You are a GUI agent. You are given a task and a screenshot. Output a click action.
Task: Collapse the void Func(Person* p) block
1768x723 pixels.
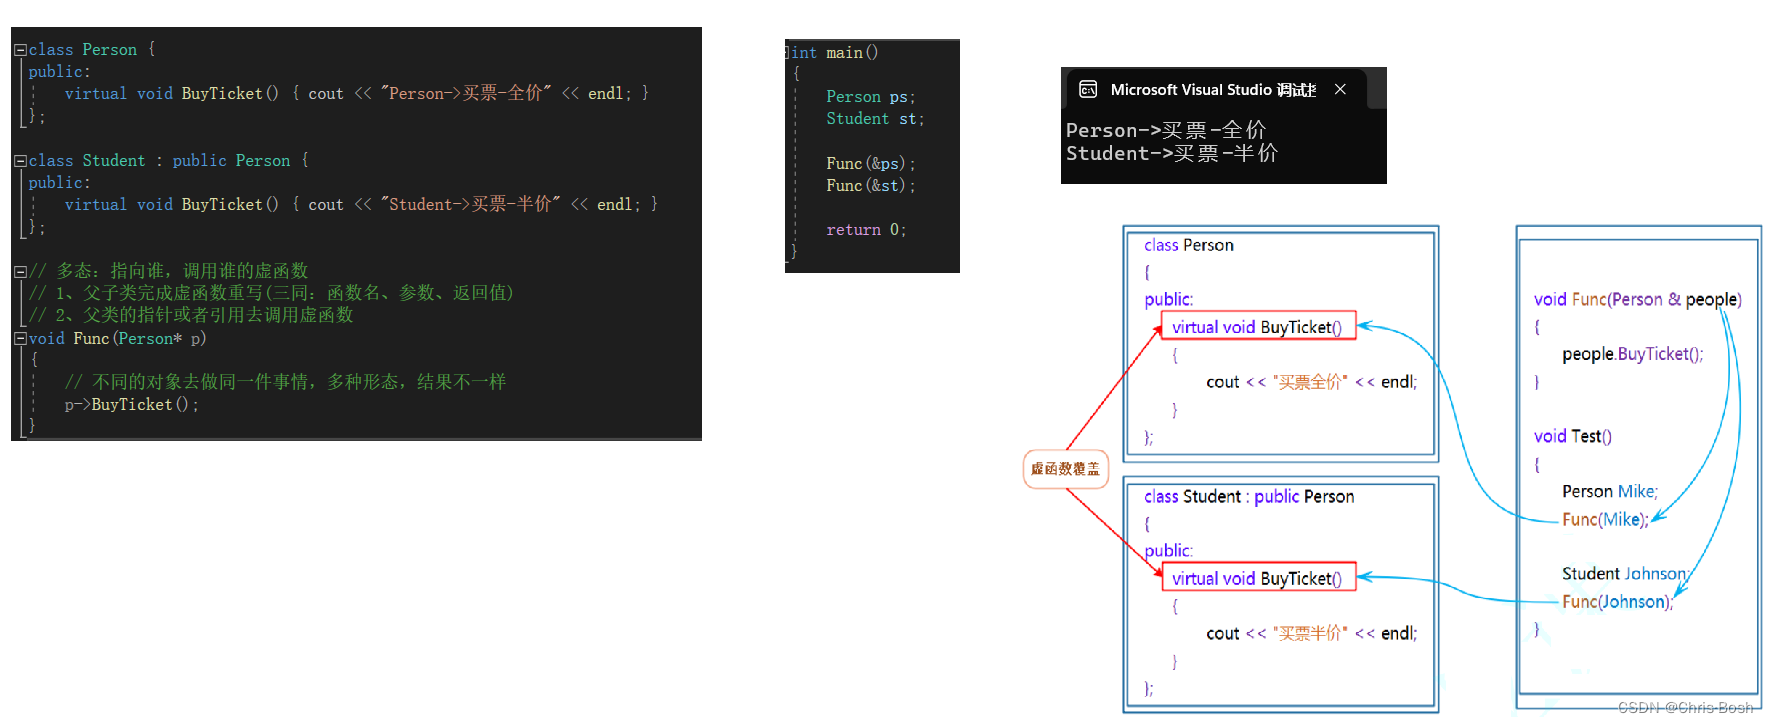20,339
